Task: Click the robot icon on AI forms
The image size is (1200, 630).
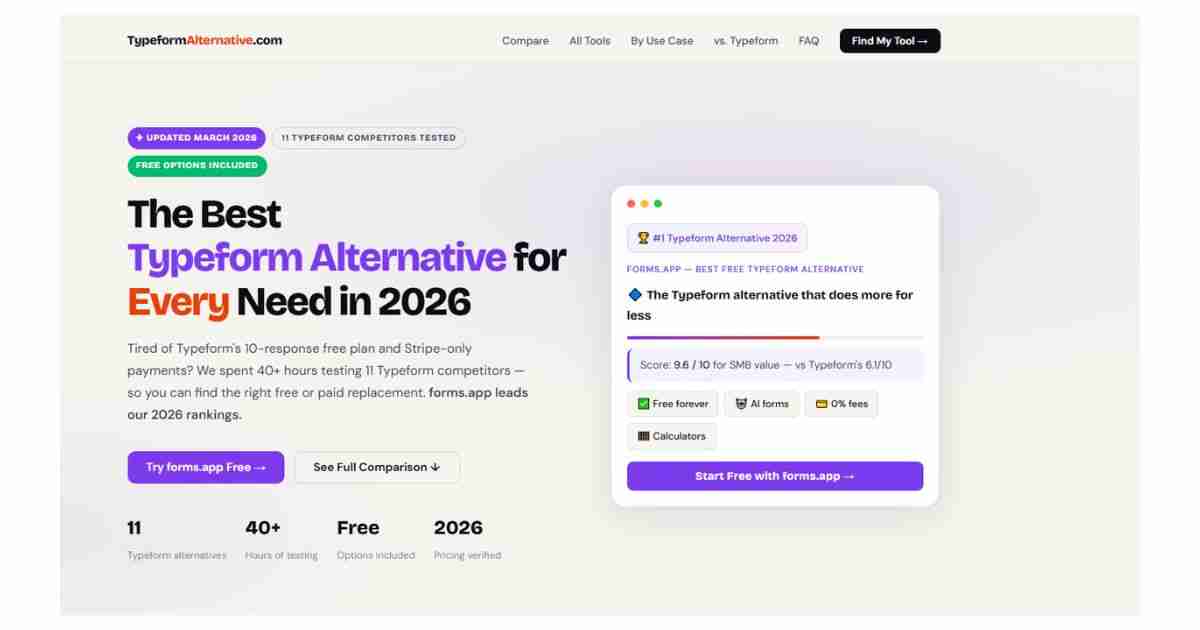Action: click(x=741, y=404)
